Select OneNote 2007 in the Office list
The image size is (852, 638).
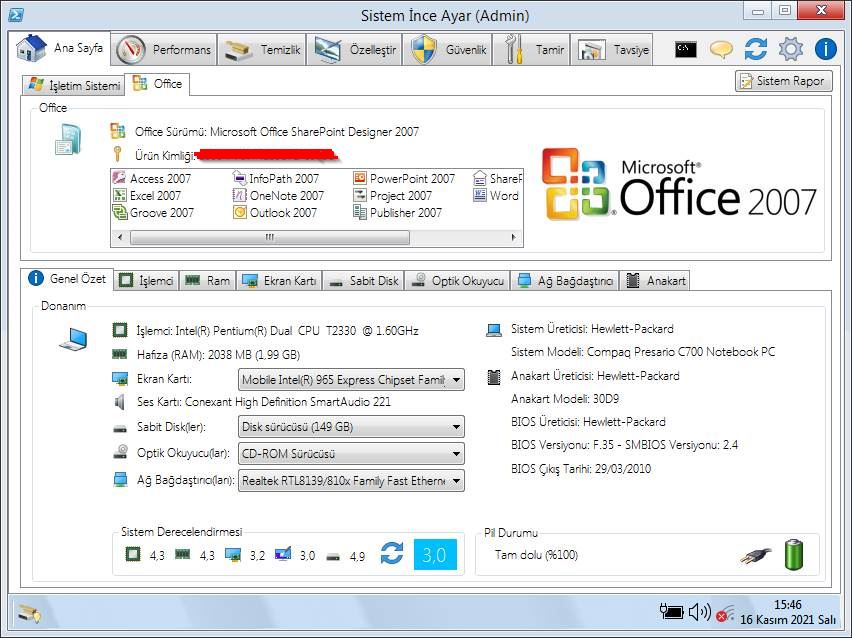point(278,196)
